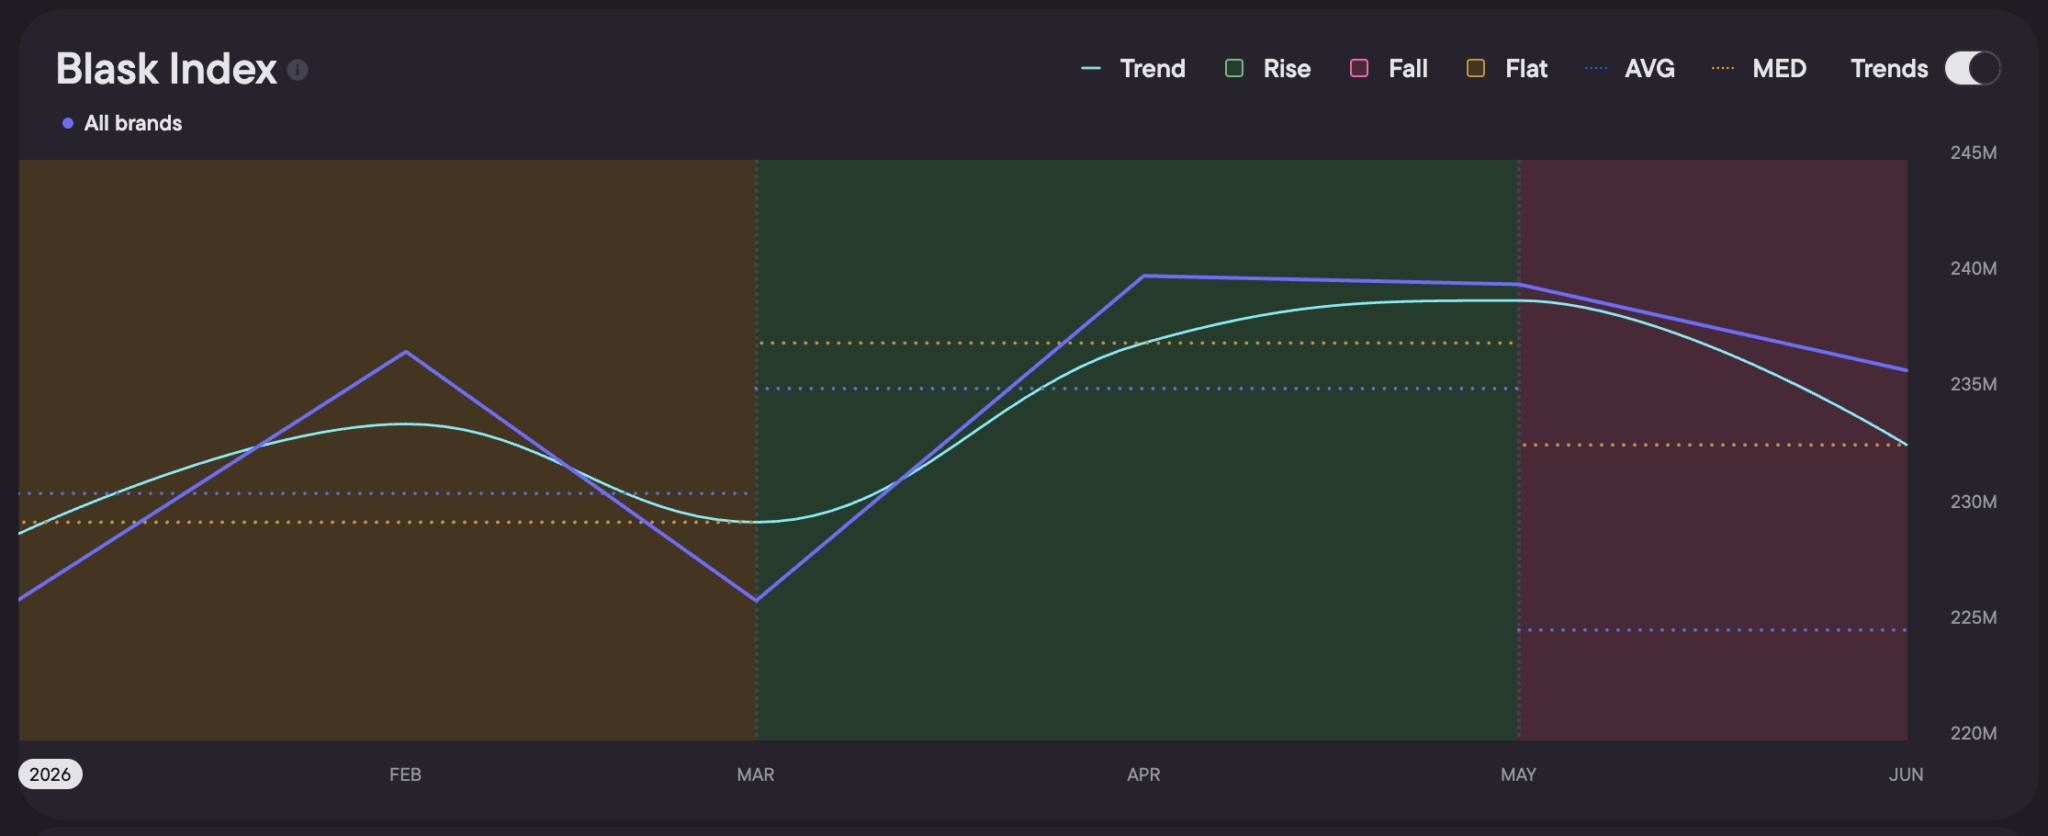This screenshot has width=2048, height=836.
Task: Click the AVG legend label
Action: click(x=1650, y=68)
